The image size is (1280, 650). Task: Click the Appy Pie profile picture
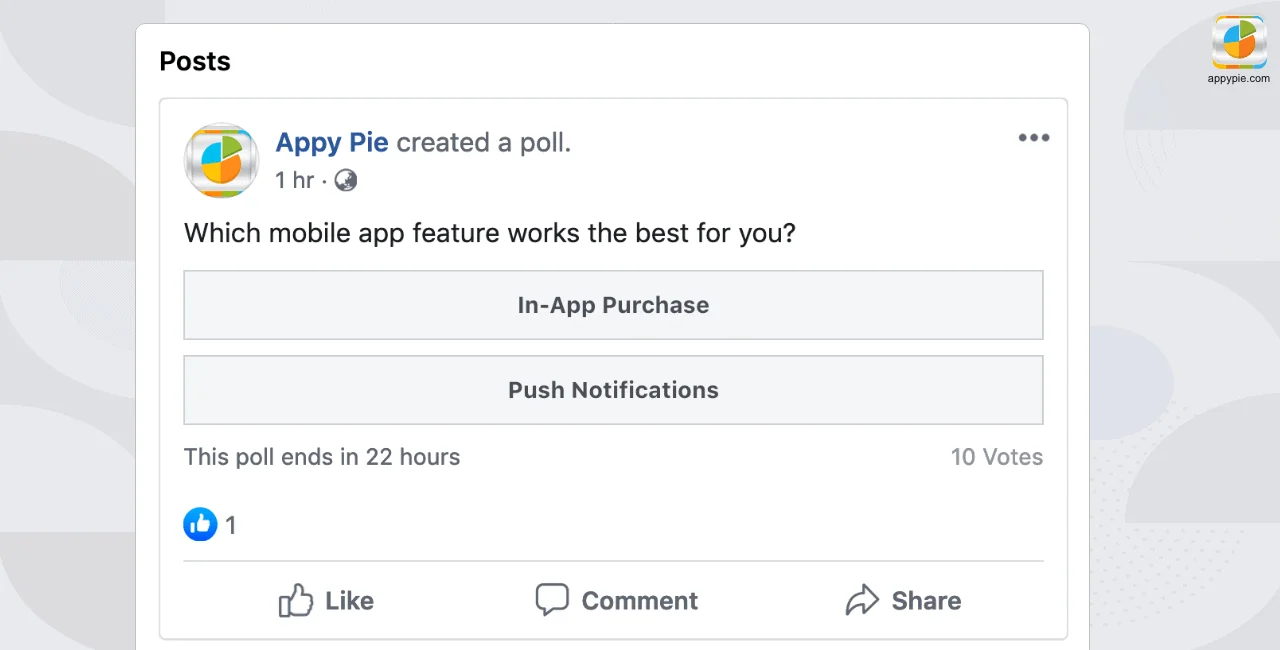coord(221,161)
